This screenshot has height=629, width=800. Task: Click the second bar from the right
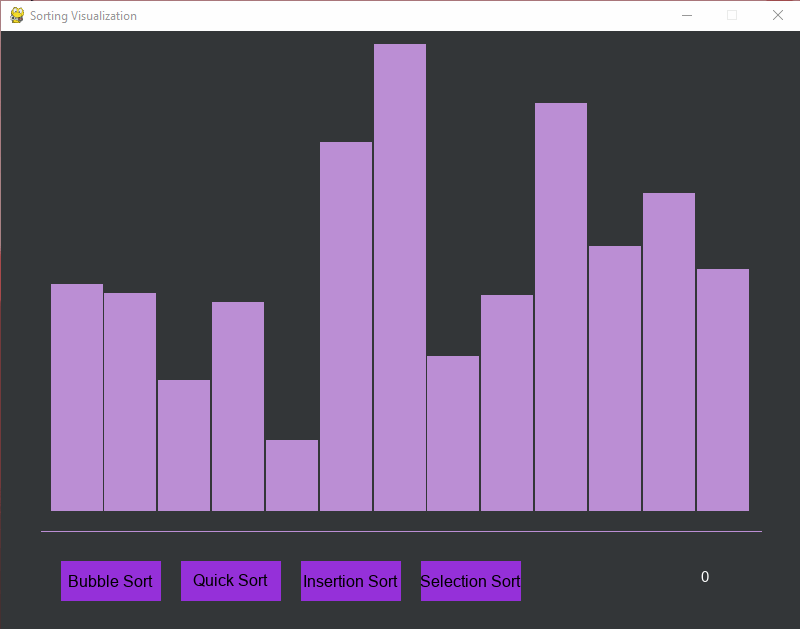pyautogui.click(x=669, y=351)
